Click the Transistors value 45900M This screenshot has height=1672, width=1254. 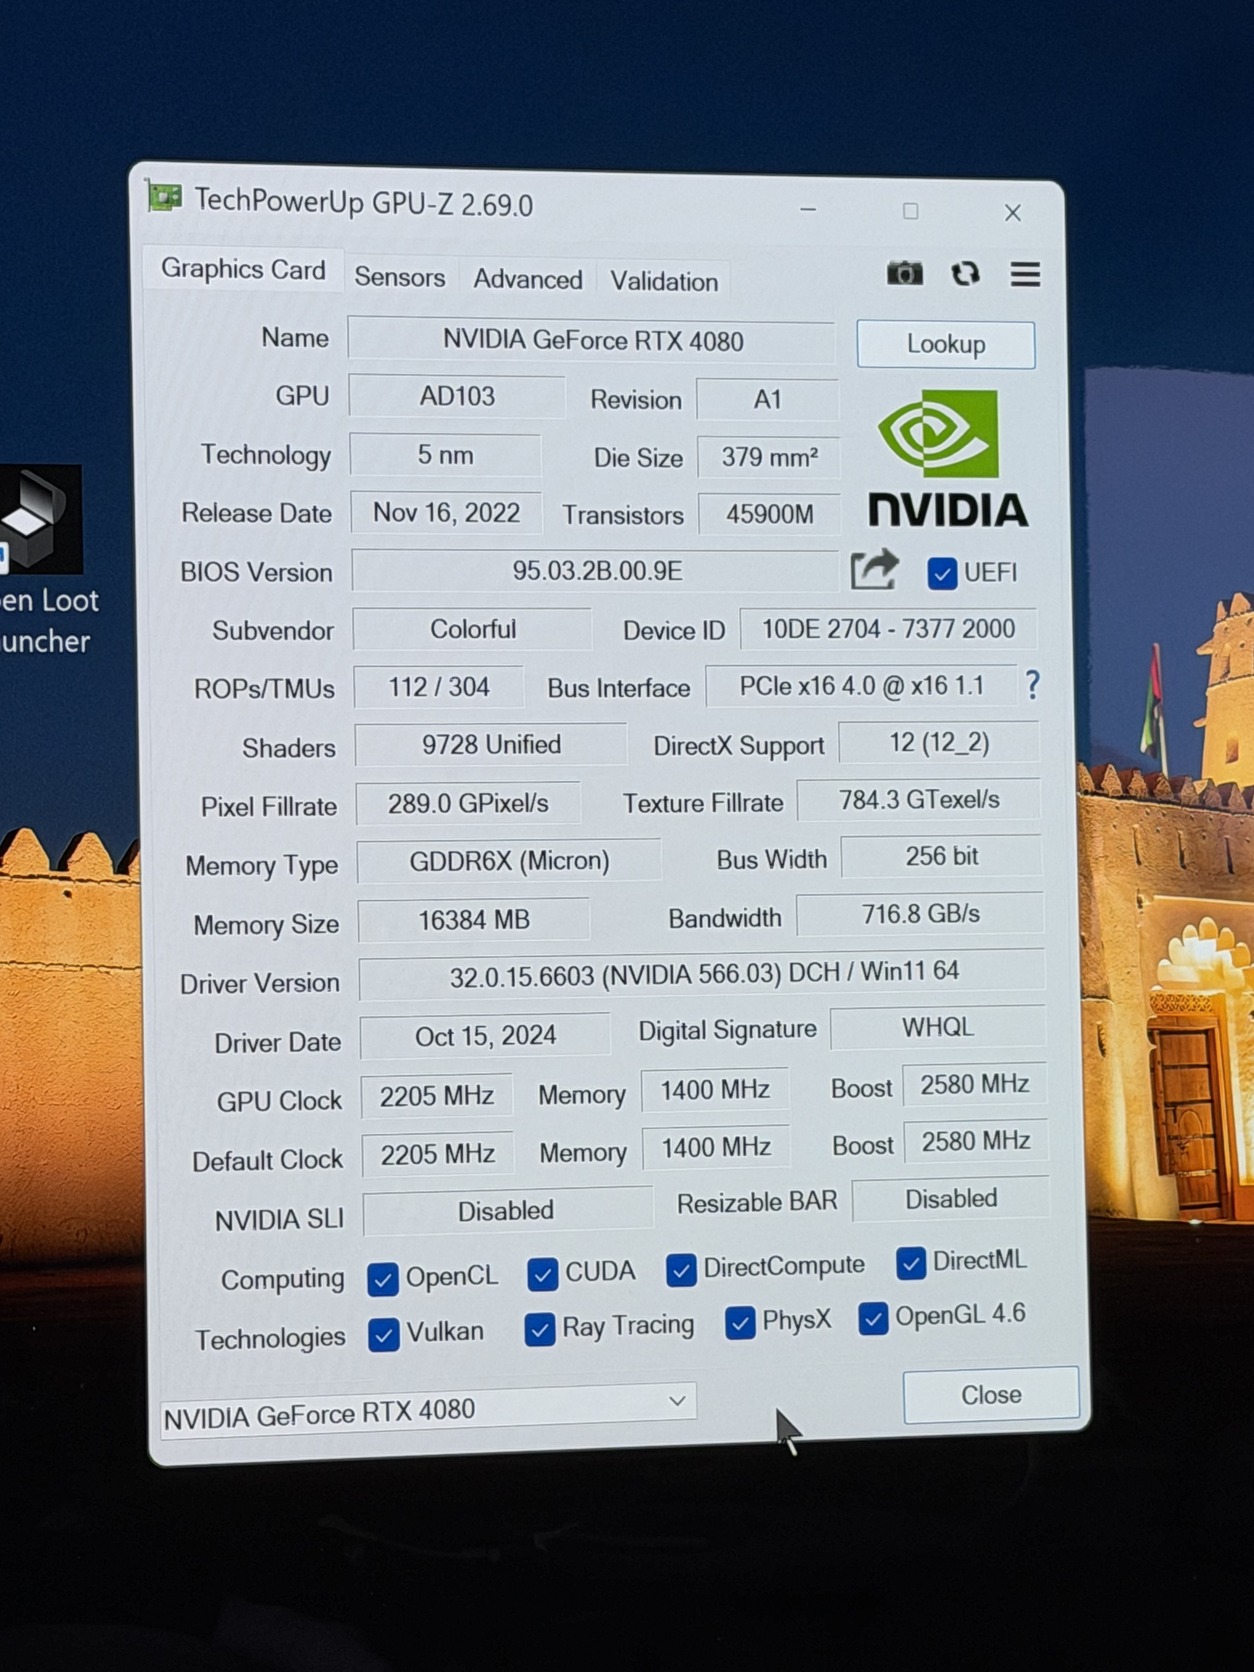pyautogui.click(x=769, y=515)
